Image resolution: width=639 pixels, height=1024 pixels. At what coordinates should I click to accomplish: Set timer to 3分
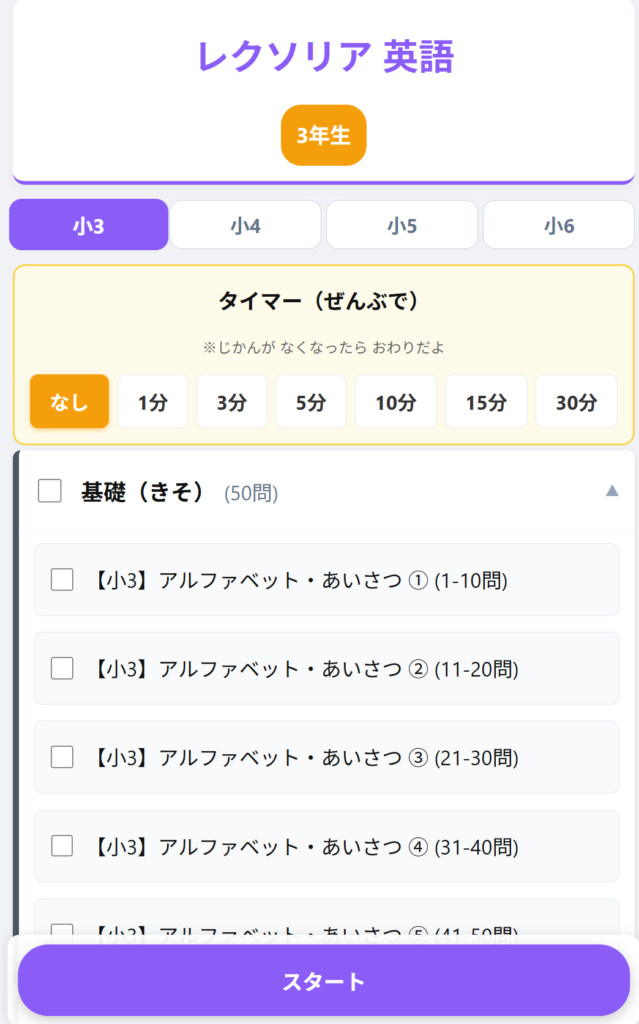tap(231, 402)
